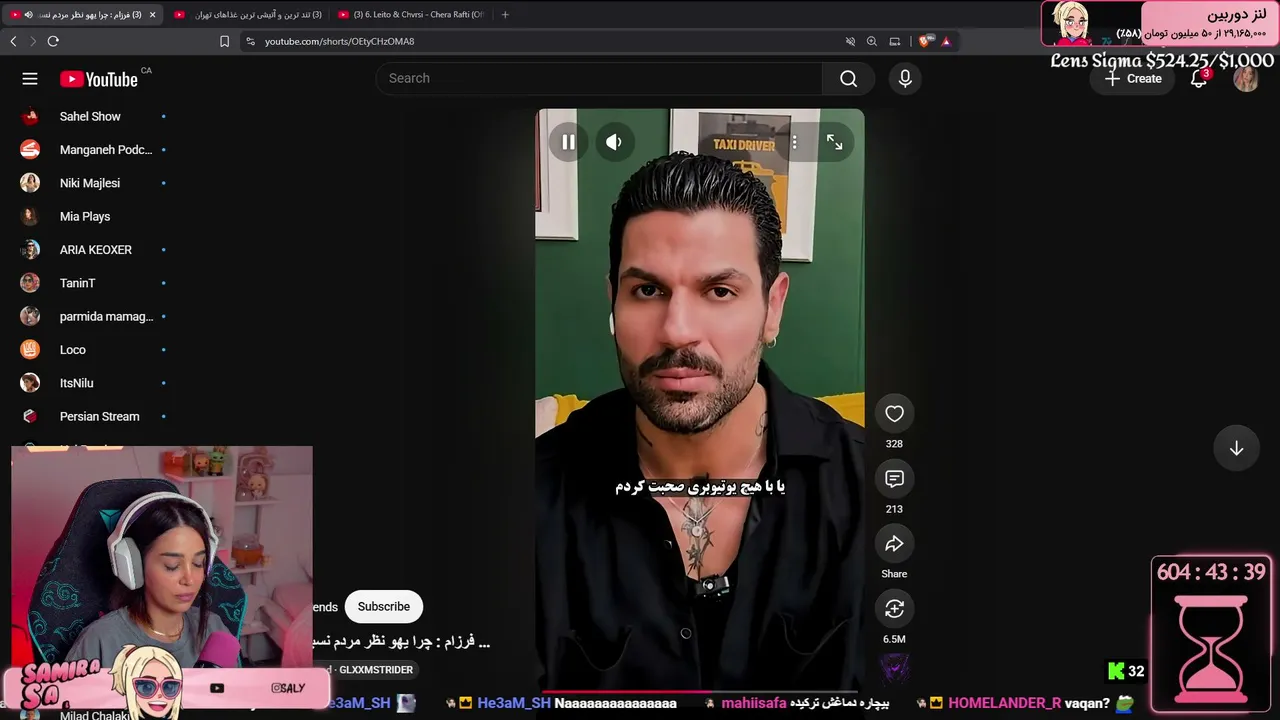Mute the Short's volume
This screenshot has width=1280, height=720.
tap(614, 143)
